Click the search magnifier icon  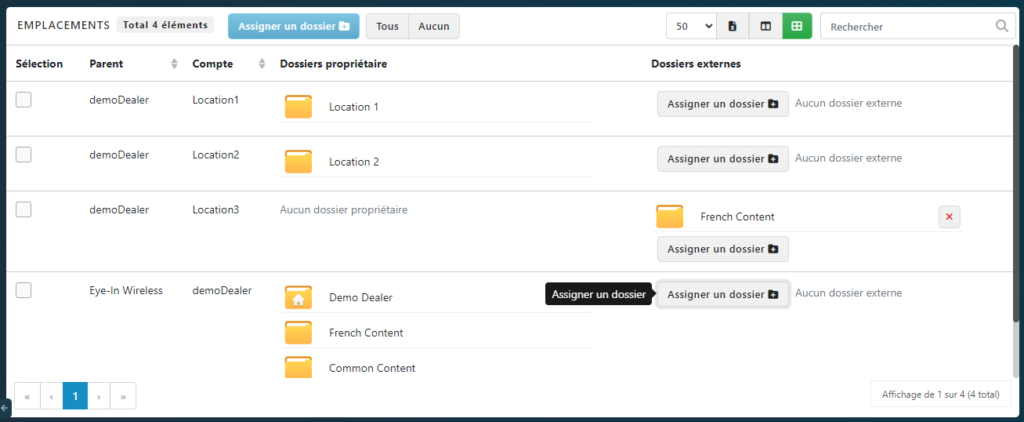1002,27
